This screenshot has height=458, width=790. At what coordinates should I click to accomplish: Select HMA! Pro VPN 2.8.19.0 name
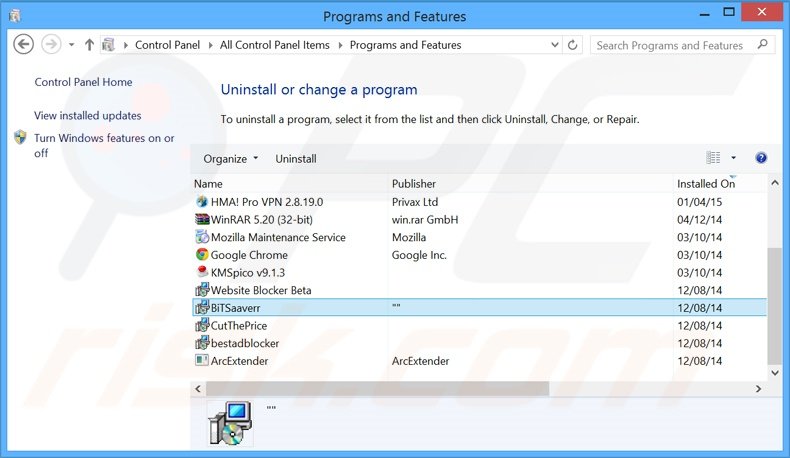click(267, 202)
